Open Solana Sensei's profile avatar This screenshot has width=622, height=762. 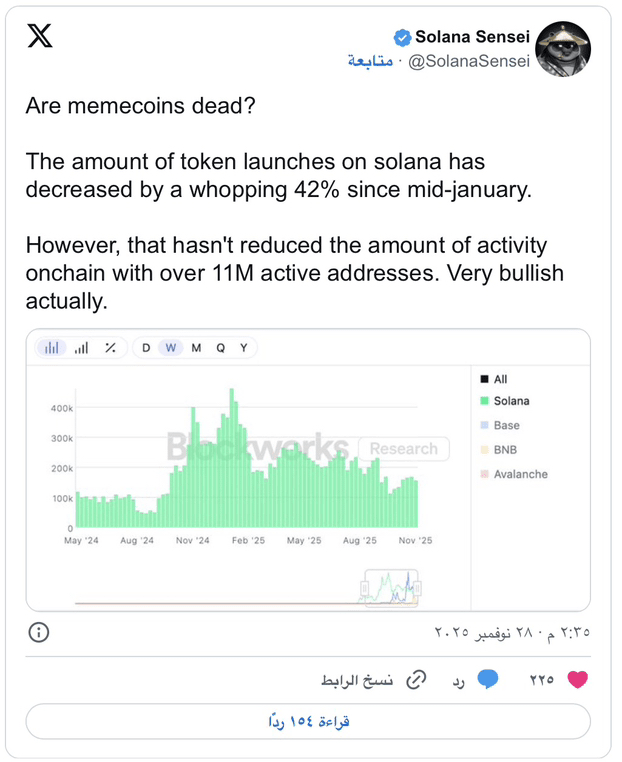click(563, 49)
